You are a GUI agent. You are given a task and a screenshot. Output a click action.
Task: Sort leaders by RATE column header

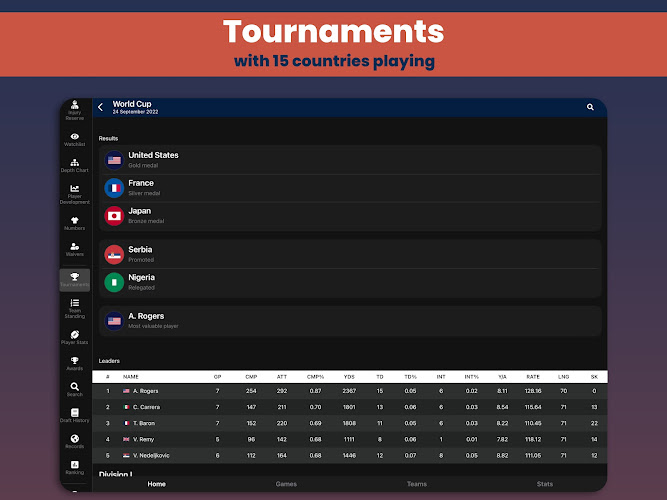tap(531, 377)
